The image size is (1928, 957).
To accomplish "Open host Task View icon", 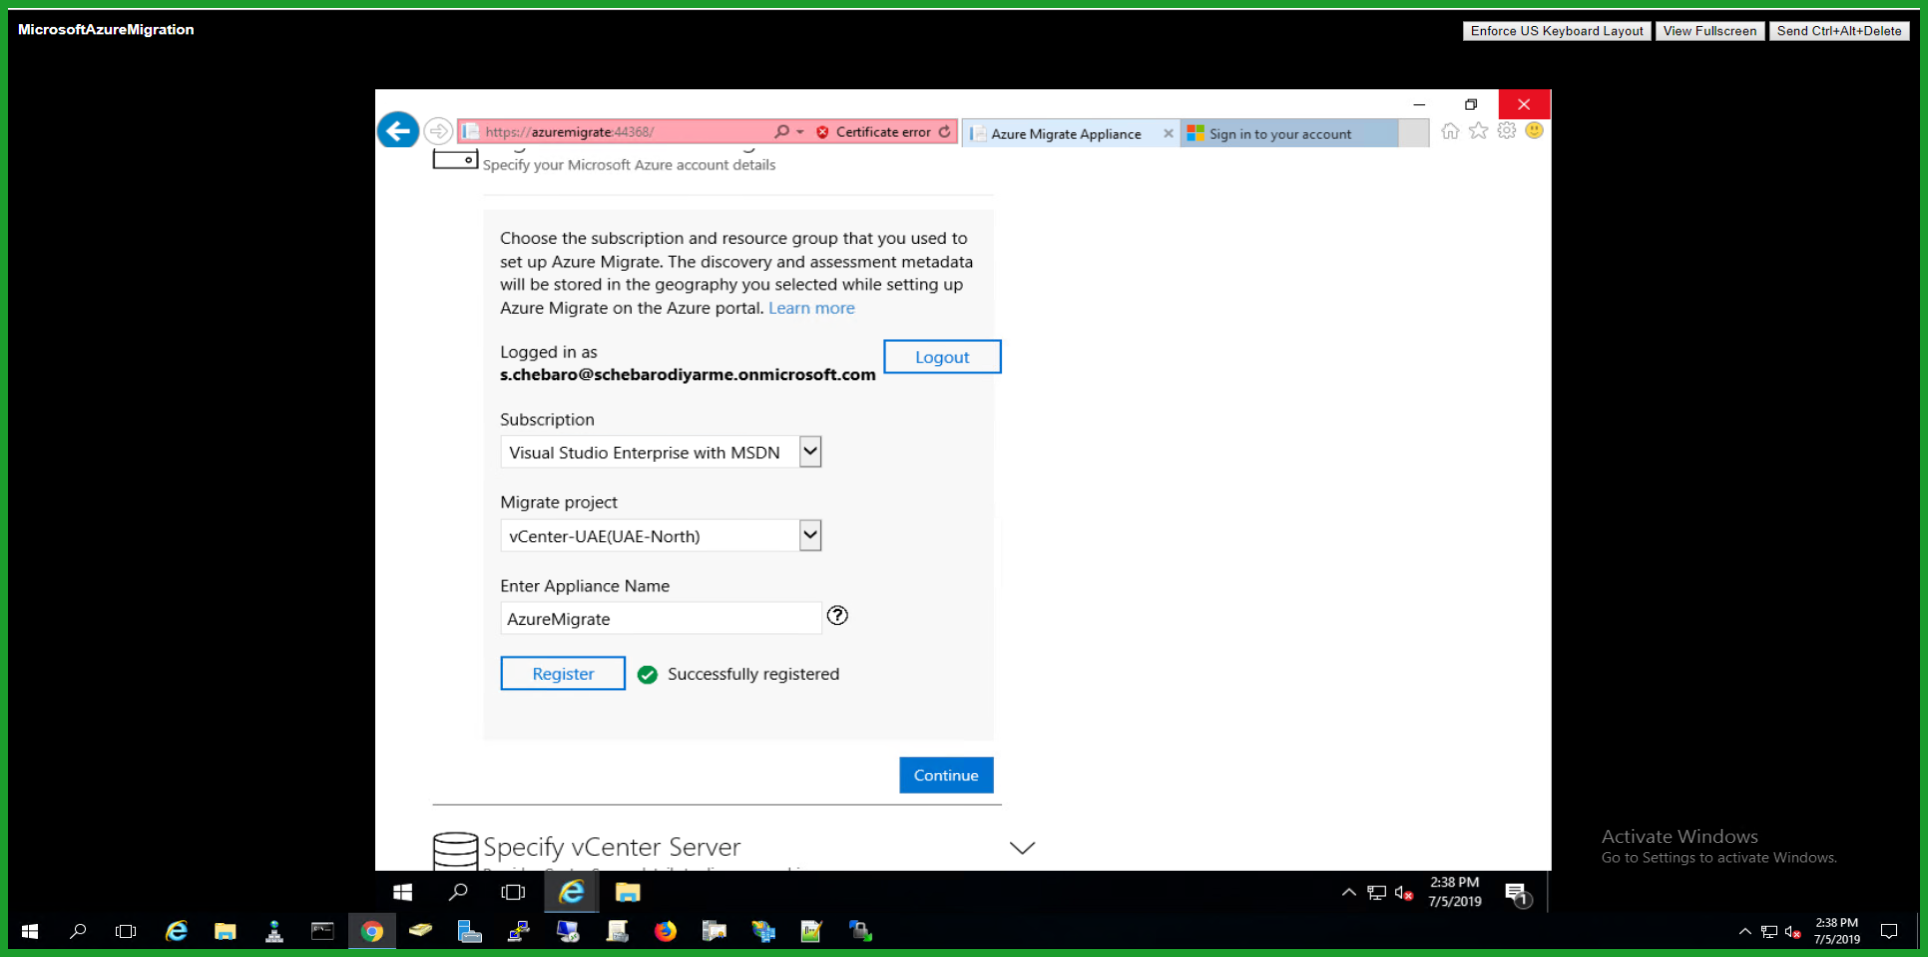I will tap(126, 931).
